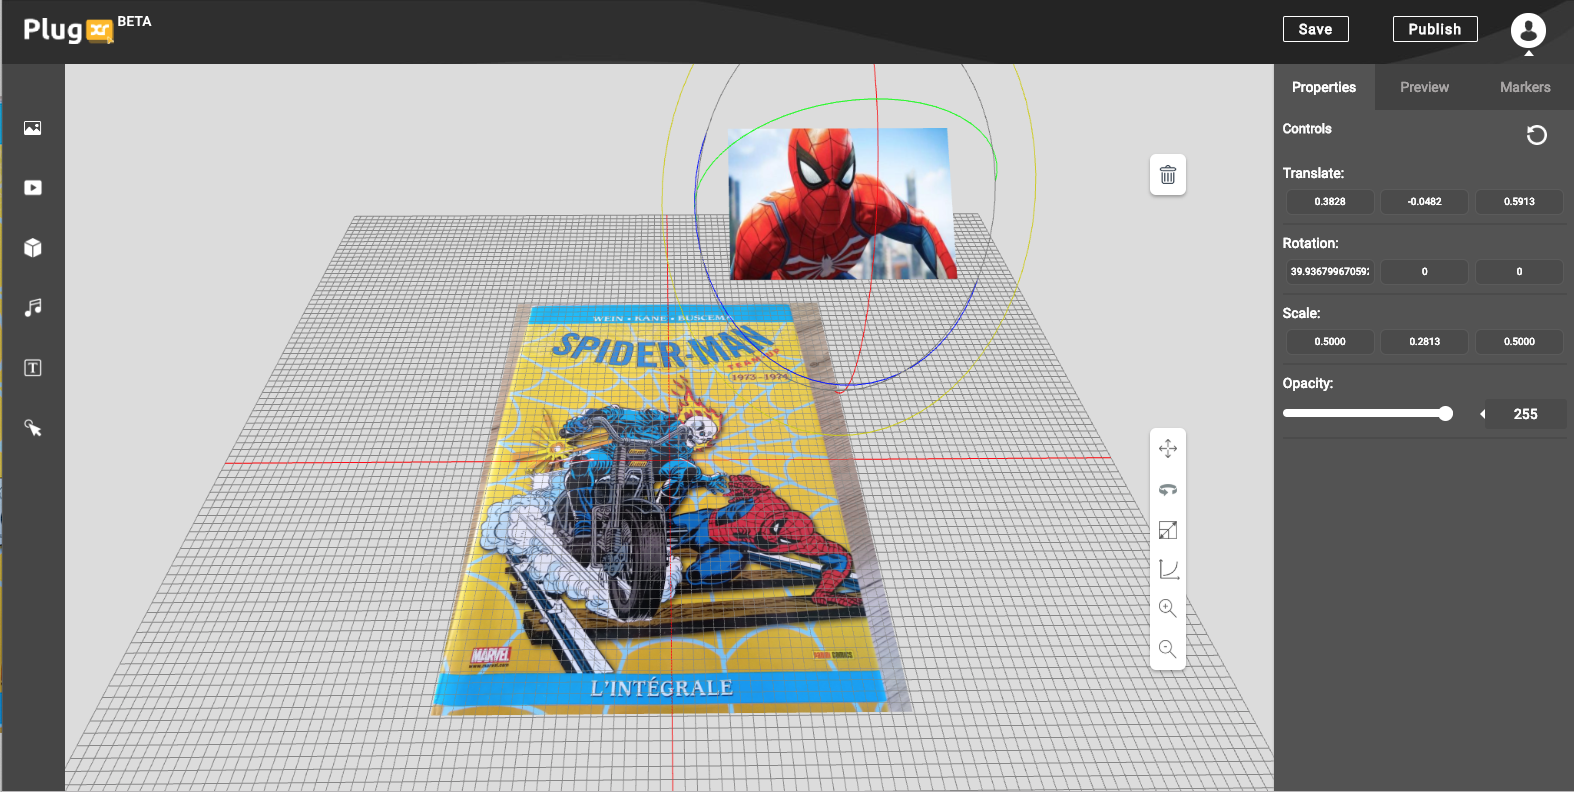Delete the selected object with trash icon
Viewport: 1574px width, 792px height.
[1168, 175]
